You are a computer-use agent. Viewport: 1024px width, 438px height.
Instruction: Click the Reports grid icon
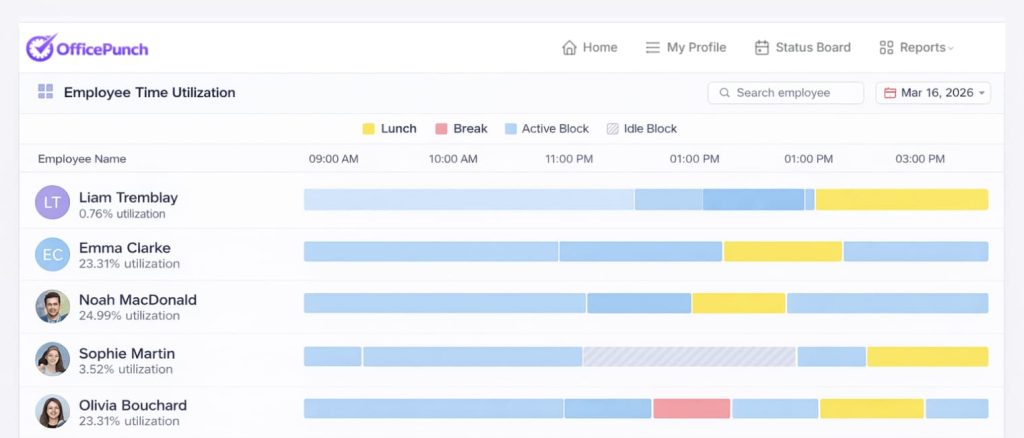886,47
